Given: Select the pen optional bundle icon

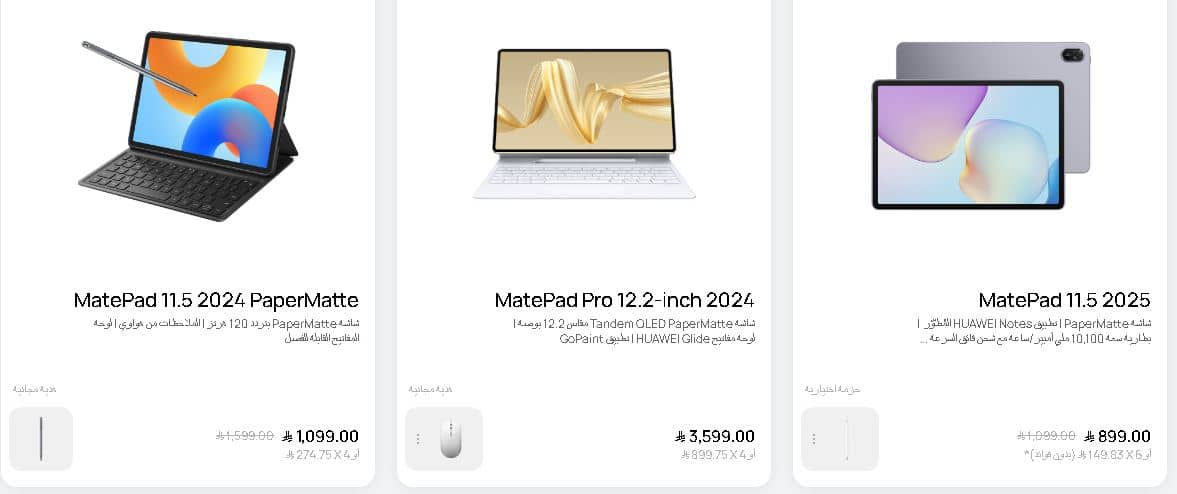Looking at the screenshot, I should click(847, 439).
